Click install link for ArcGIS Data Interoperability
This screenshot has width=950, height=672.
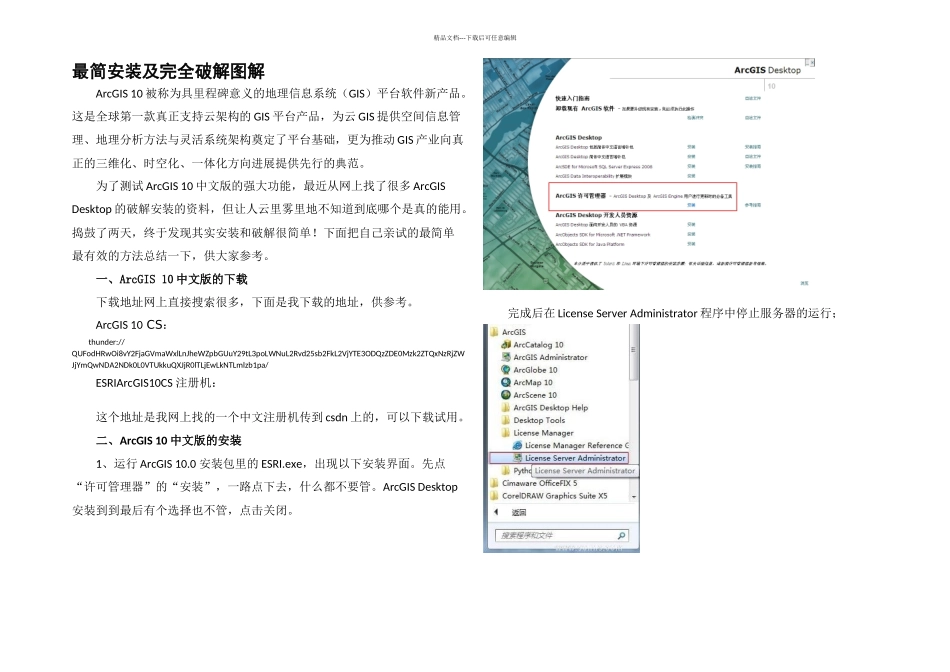click(x=691, y=176)
